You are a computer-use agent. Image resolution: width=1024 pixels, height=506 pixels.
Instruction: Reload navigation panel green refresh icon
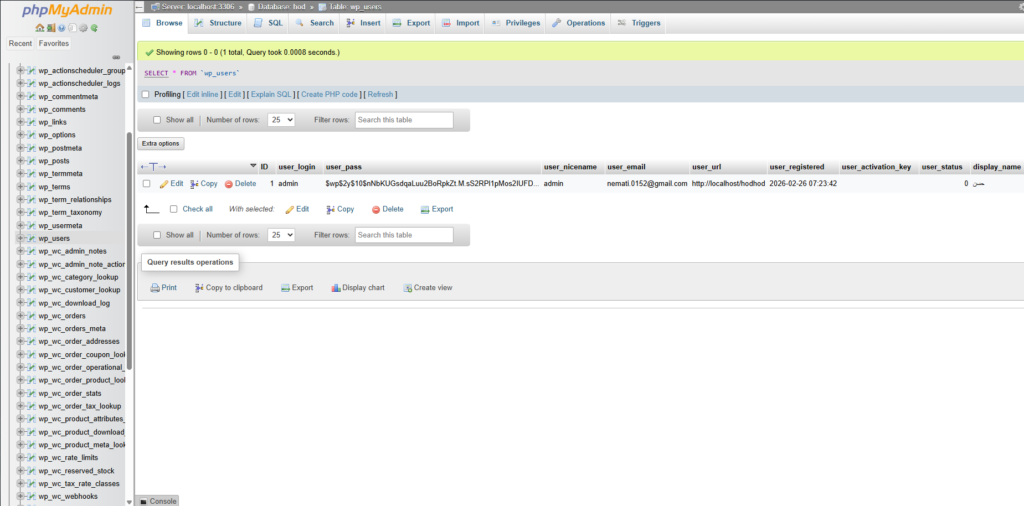point(94,28)
